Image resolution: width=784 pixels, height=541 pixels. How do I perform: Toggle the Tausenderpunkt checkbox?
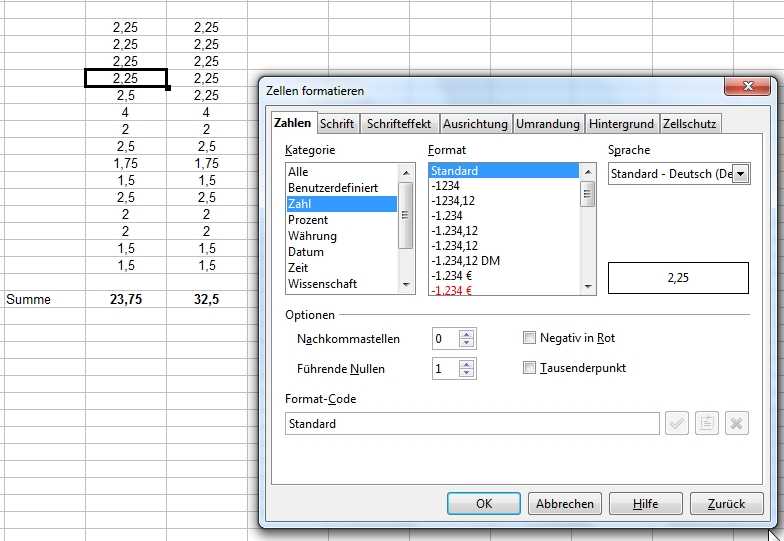[530, 368]
